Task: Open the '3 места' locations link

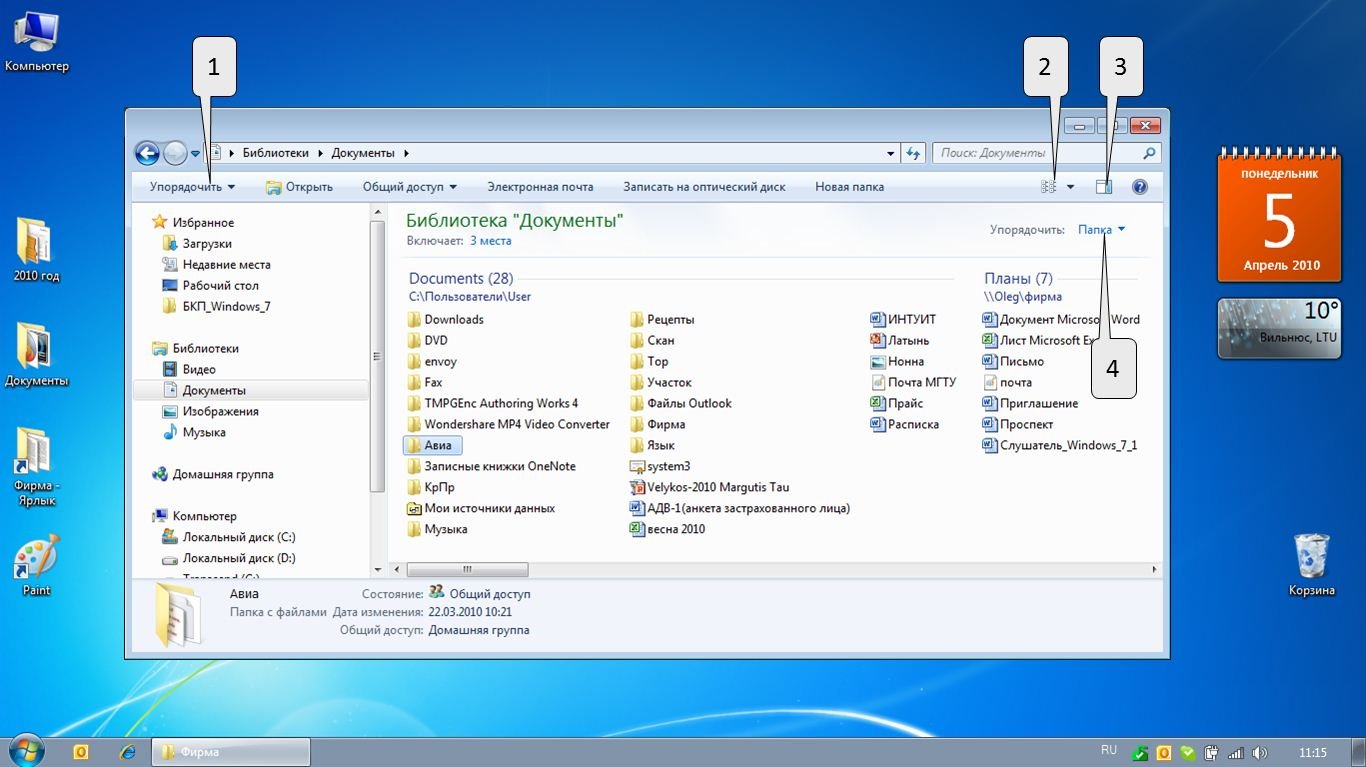Action: click(x=490, y=241)
